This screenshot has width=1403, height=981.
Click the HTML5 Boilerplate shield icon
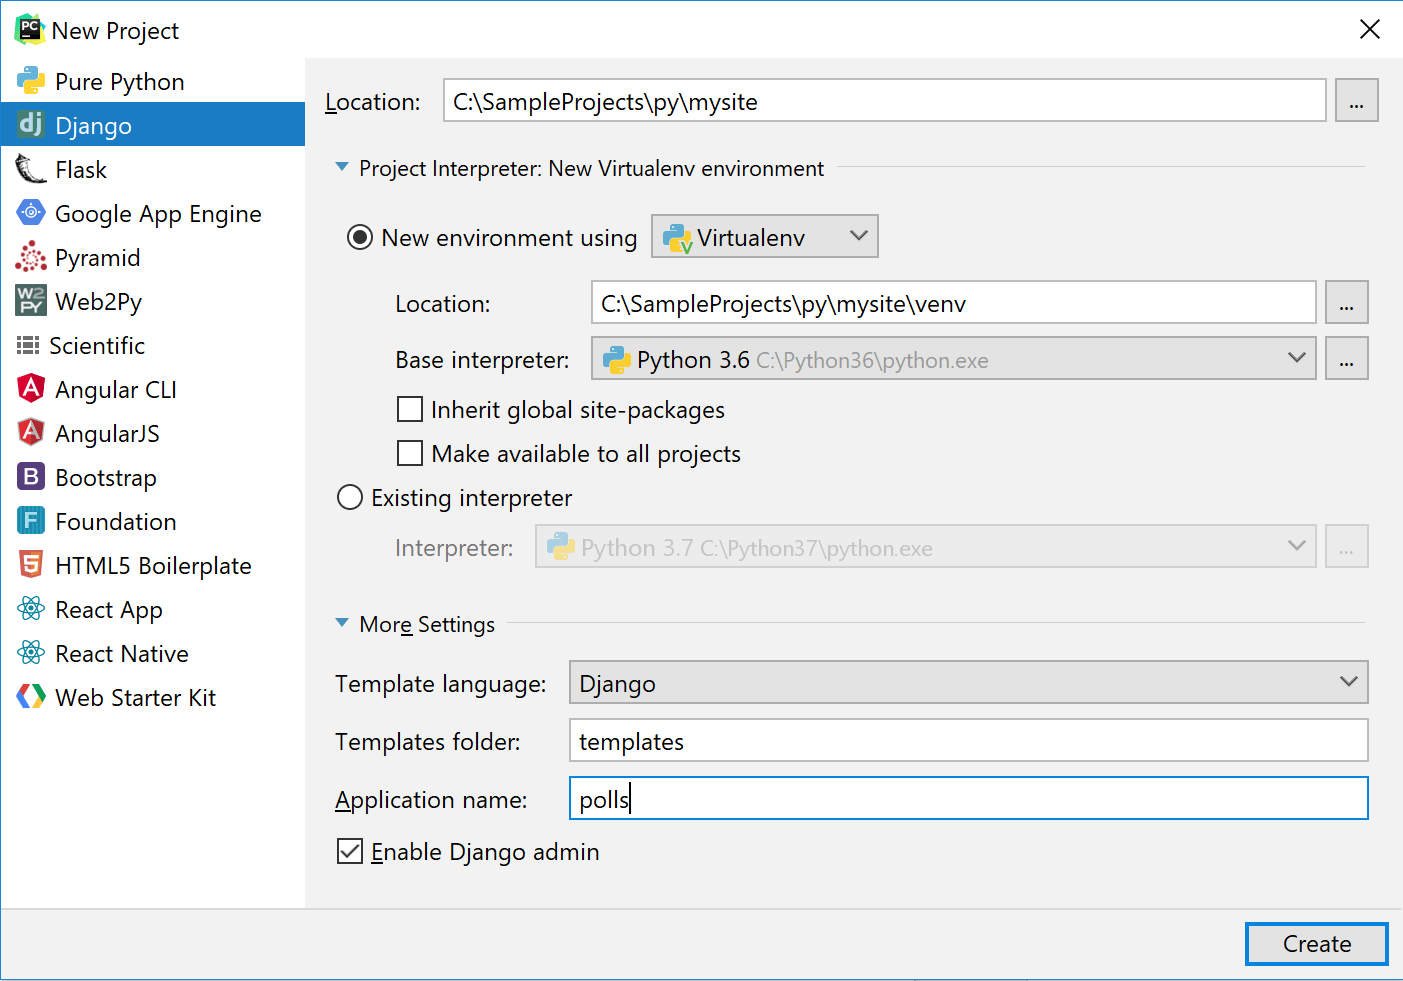pyautogui.click(x=31, y=564)
